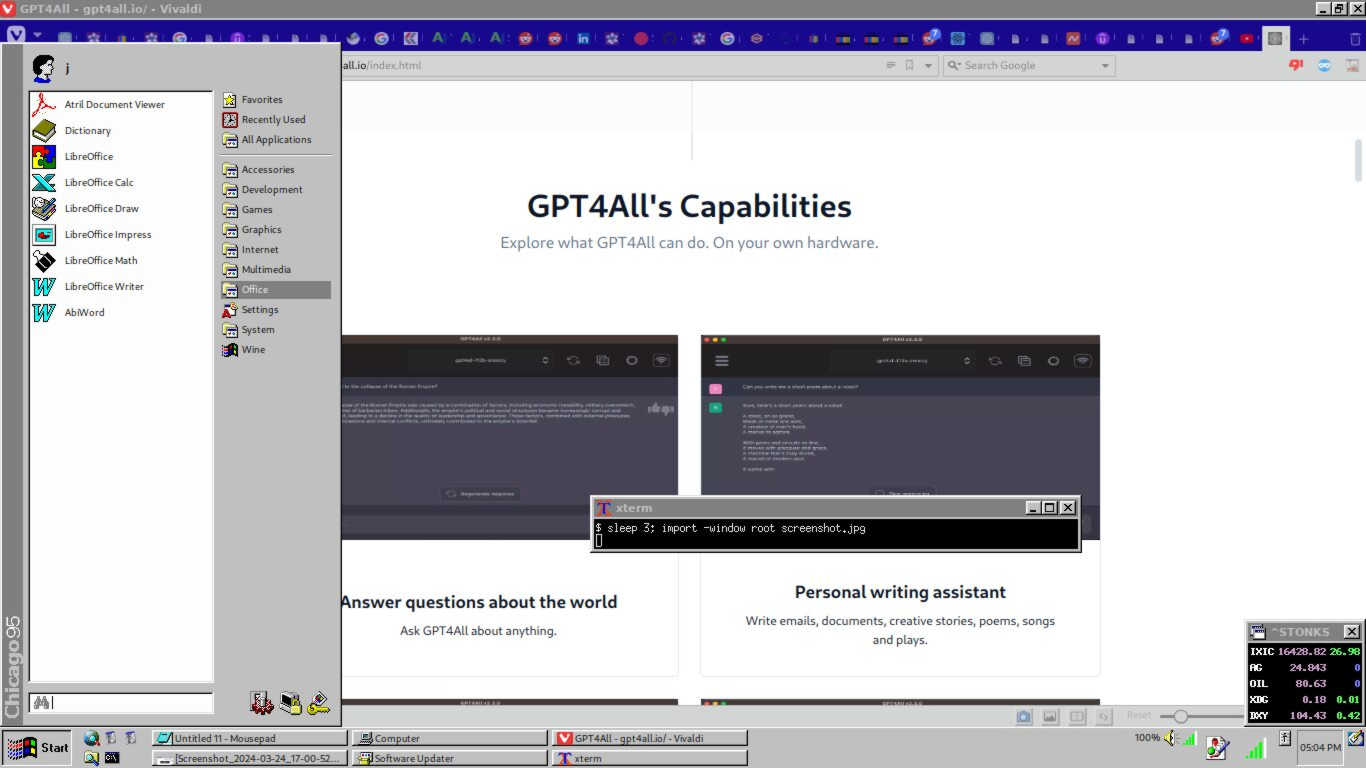Open AbiWord from the application list

84,312
